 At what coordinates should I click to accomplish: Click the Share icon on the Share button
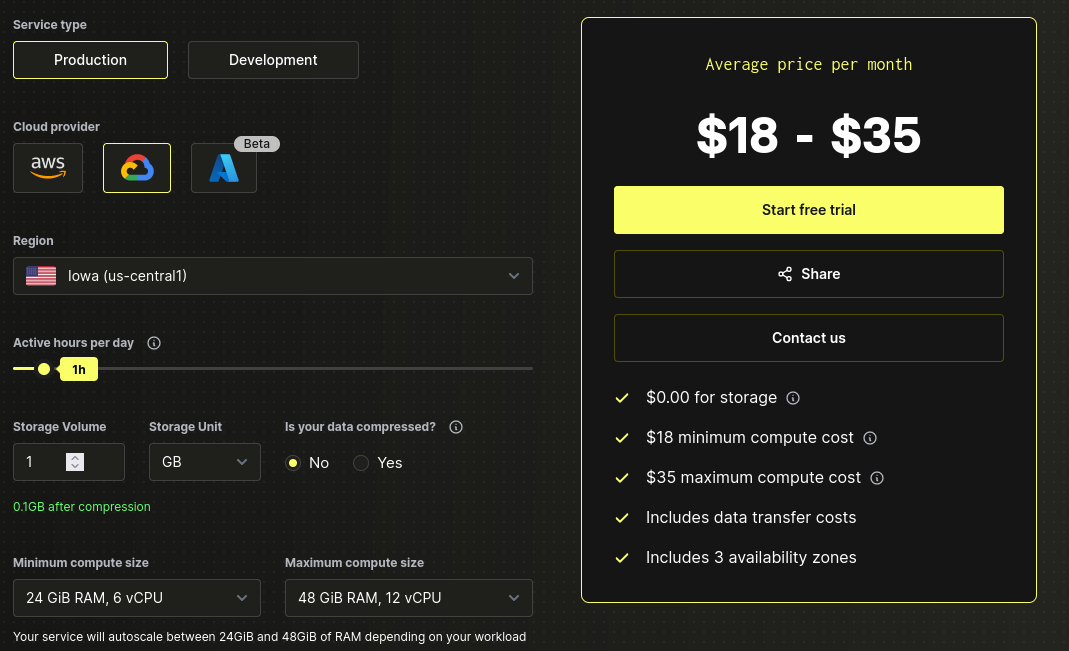point(785,273)
